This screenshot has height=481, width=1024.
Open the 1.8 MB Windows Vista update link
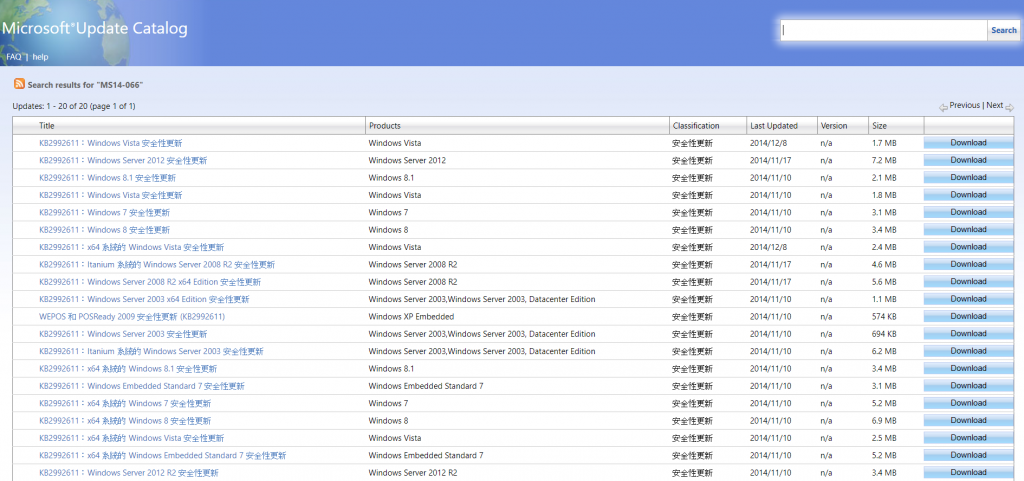pyautogui.click(x=110, y=195)
